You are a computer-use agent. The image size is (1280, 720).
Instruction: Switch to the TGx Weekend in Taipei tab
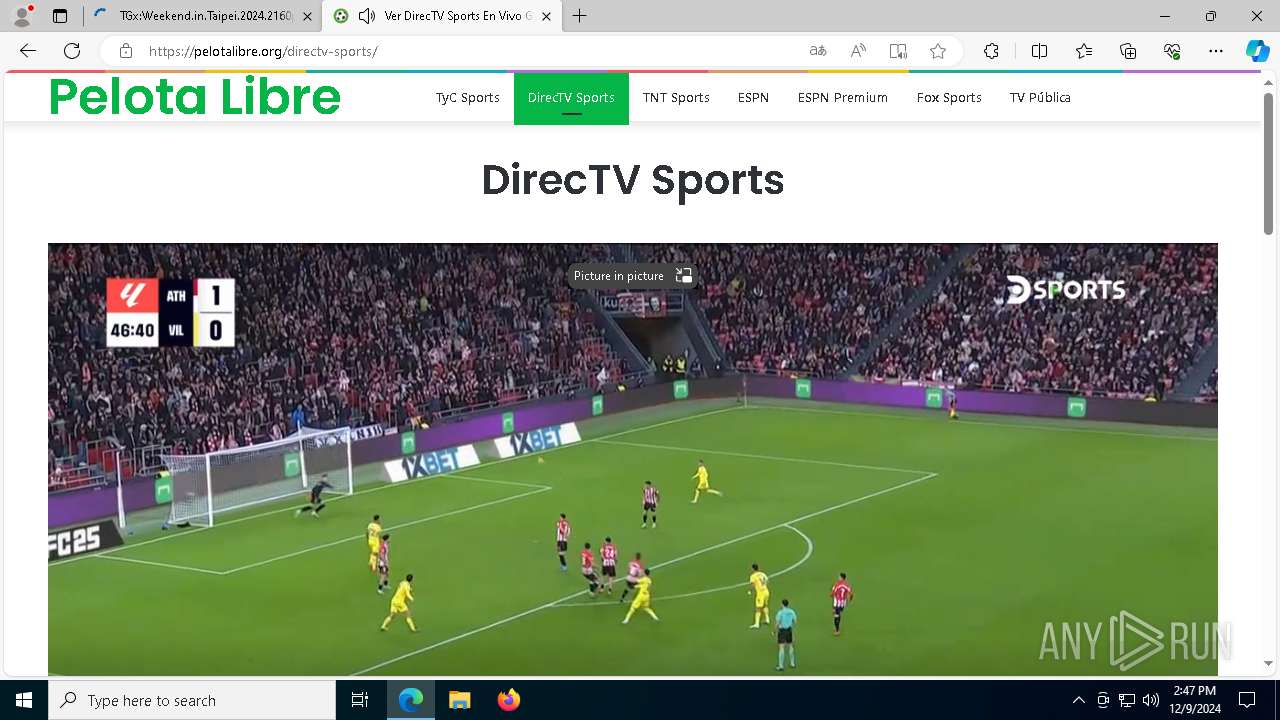(x=204, y=16)
